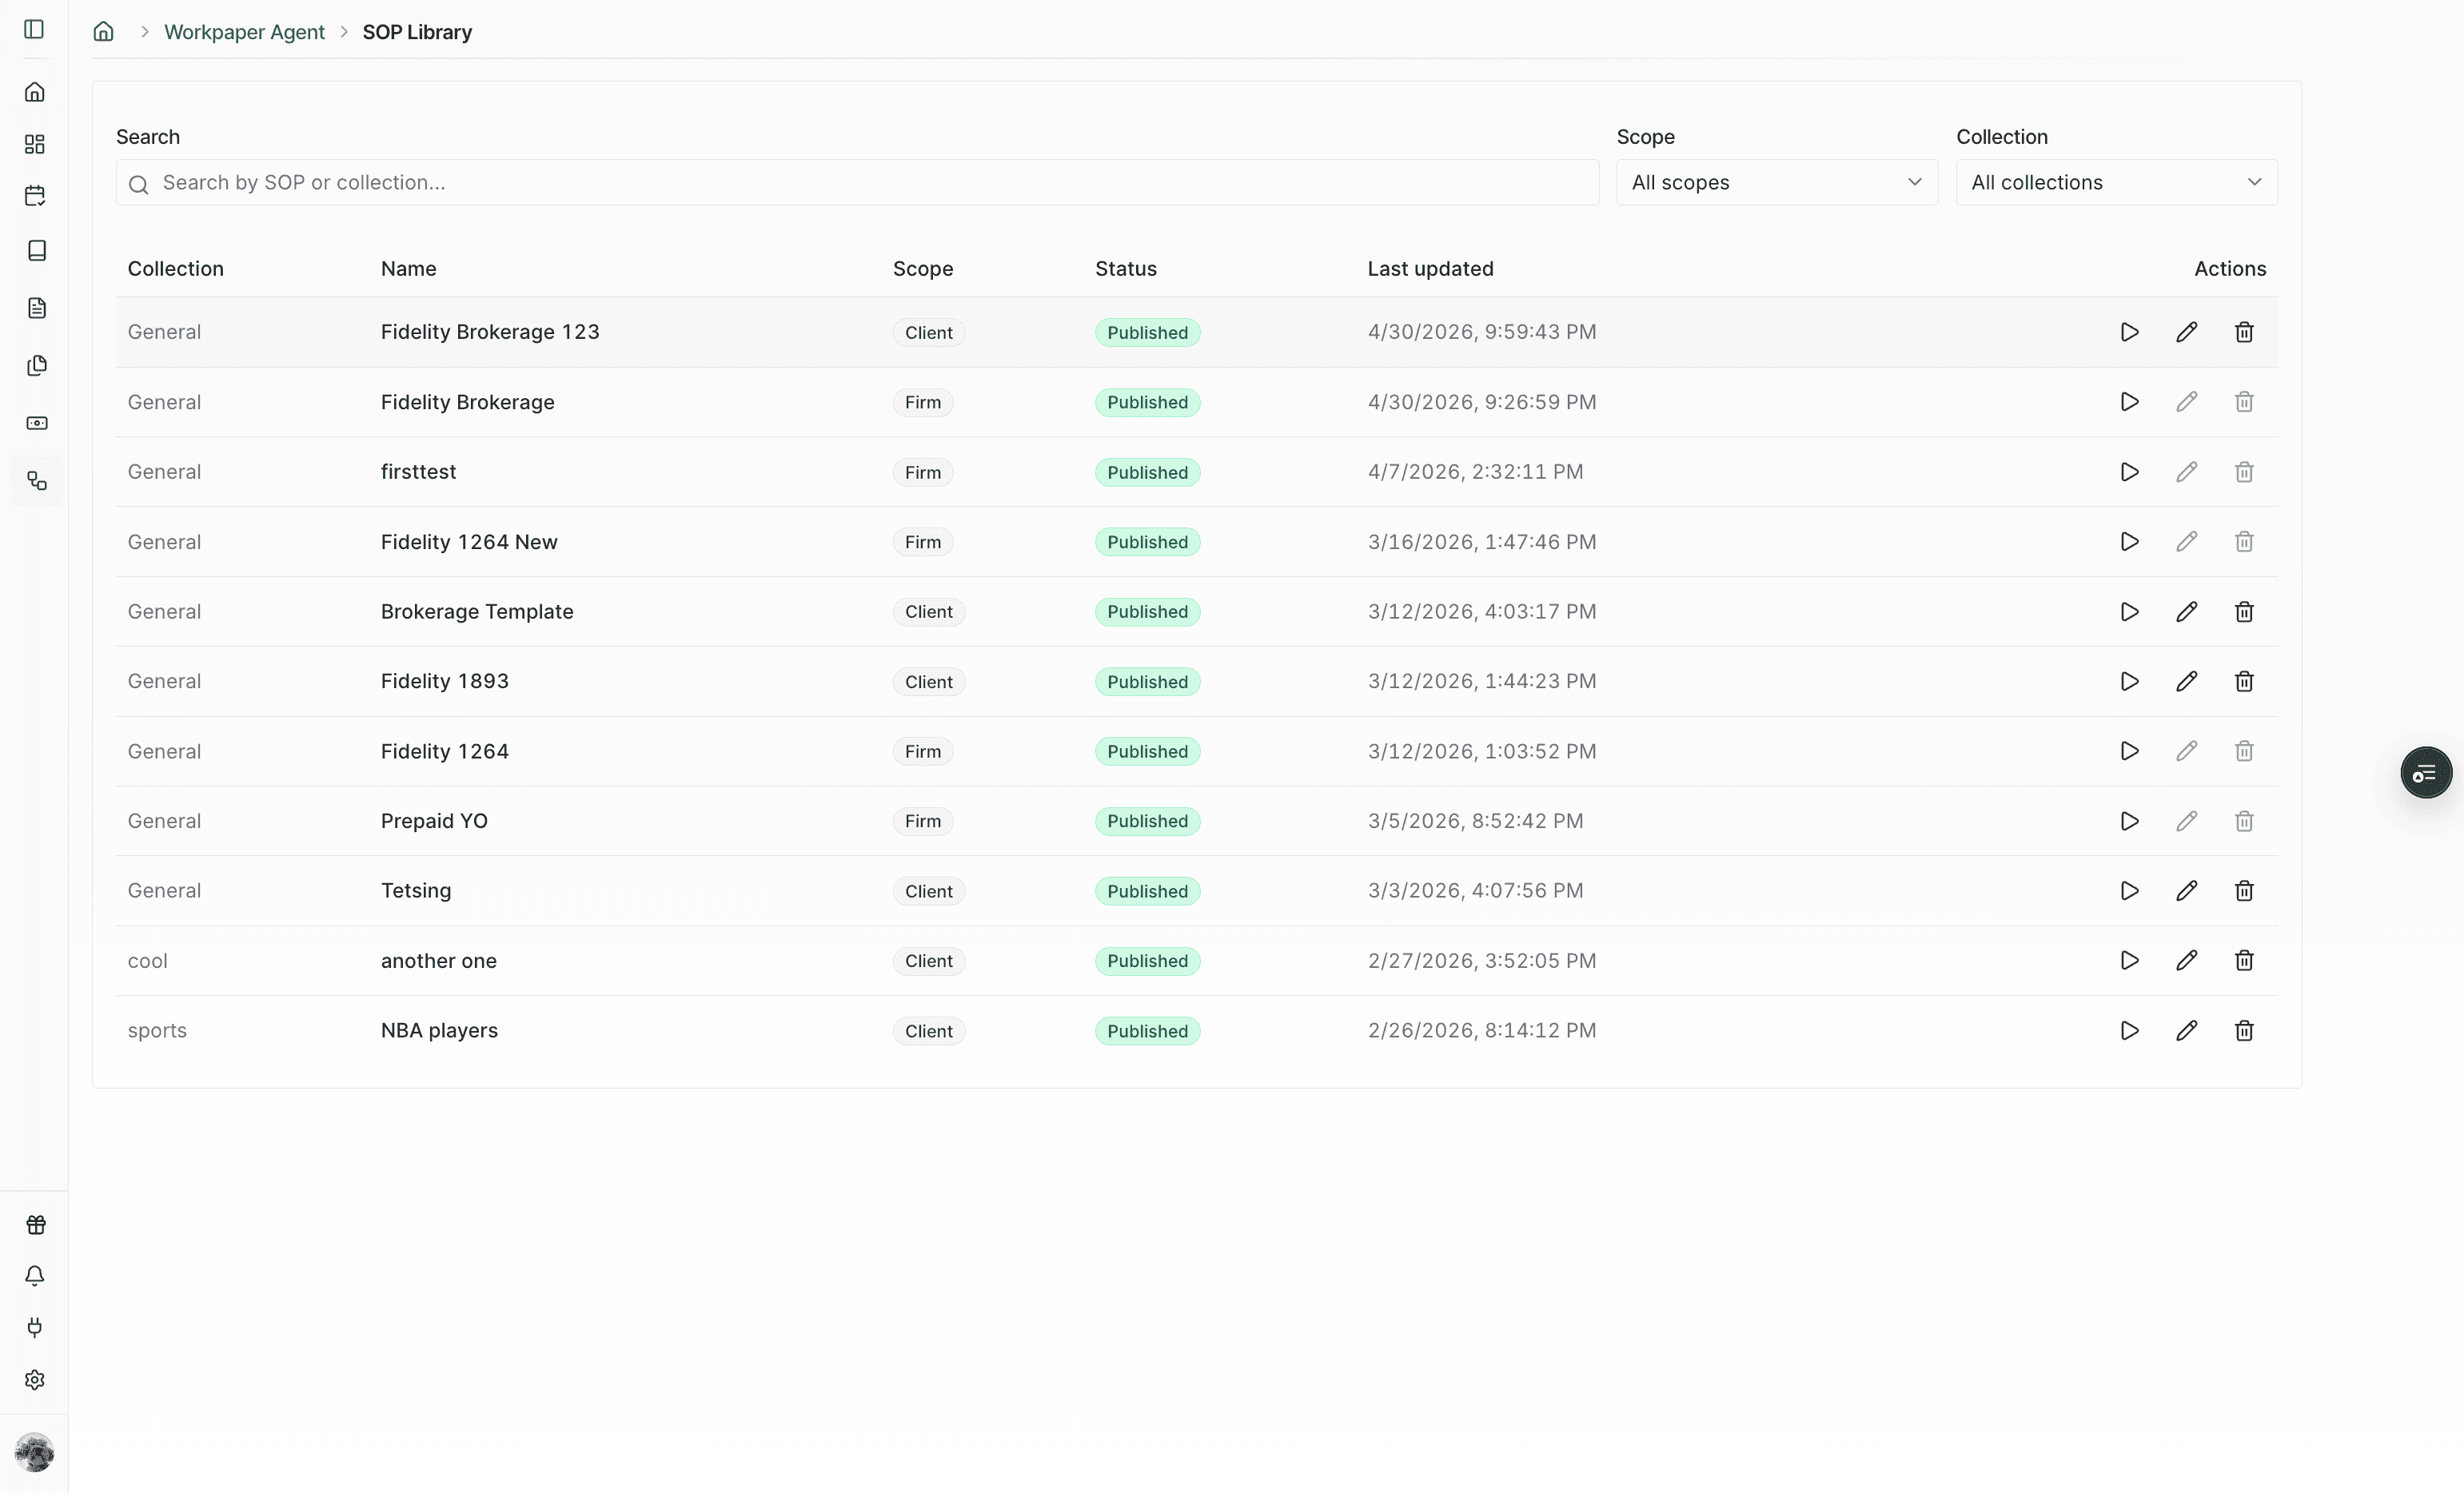Image resolution: width=2464 pixels, height=1493 pixels.
Task: Open the settings gear icon
Action: (x=35, y=1380)
